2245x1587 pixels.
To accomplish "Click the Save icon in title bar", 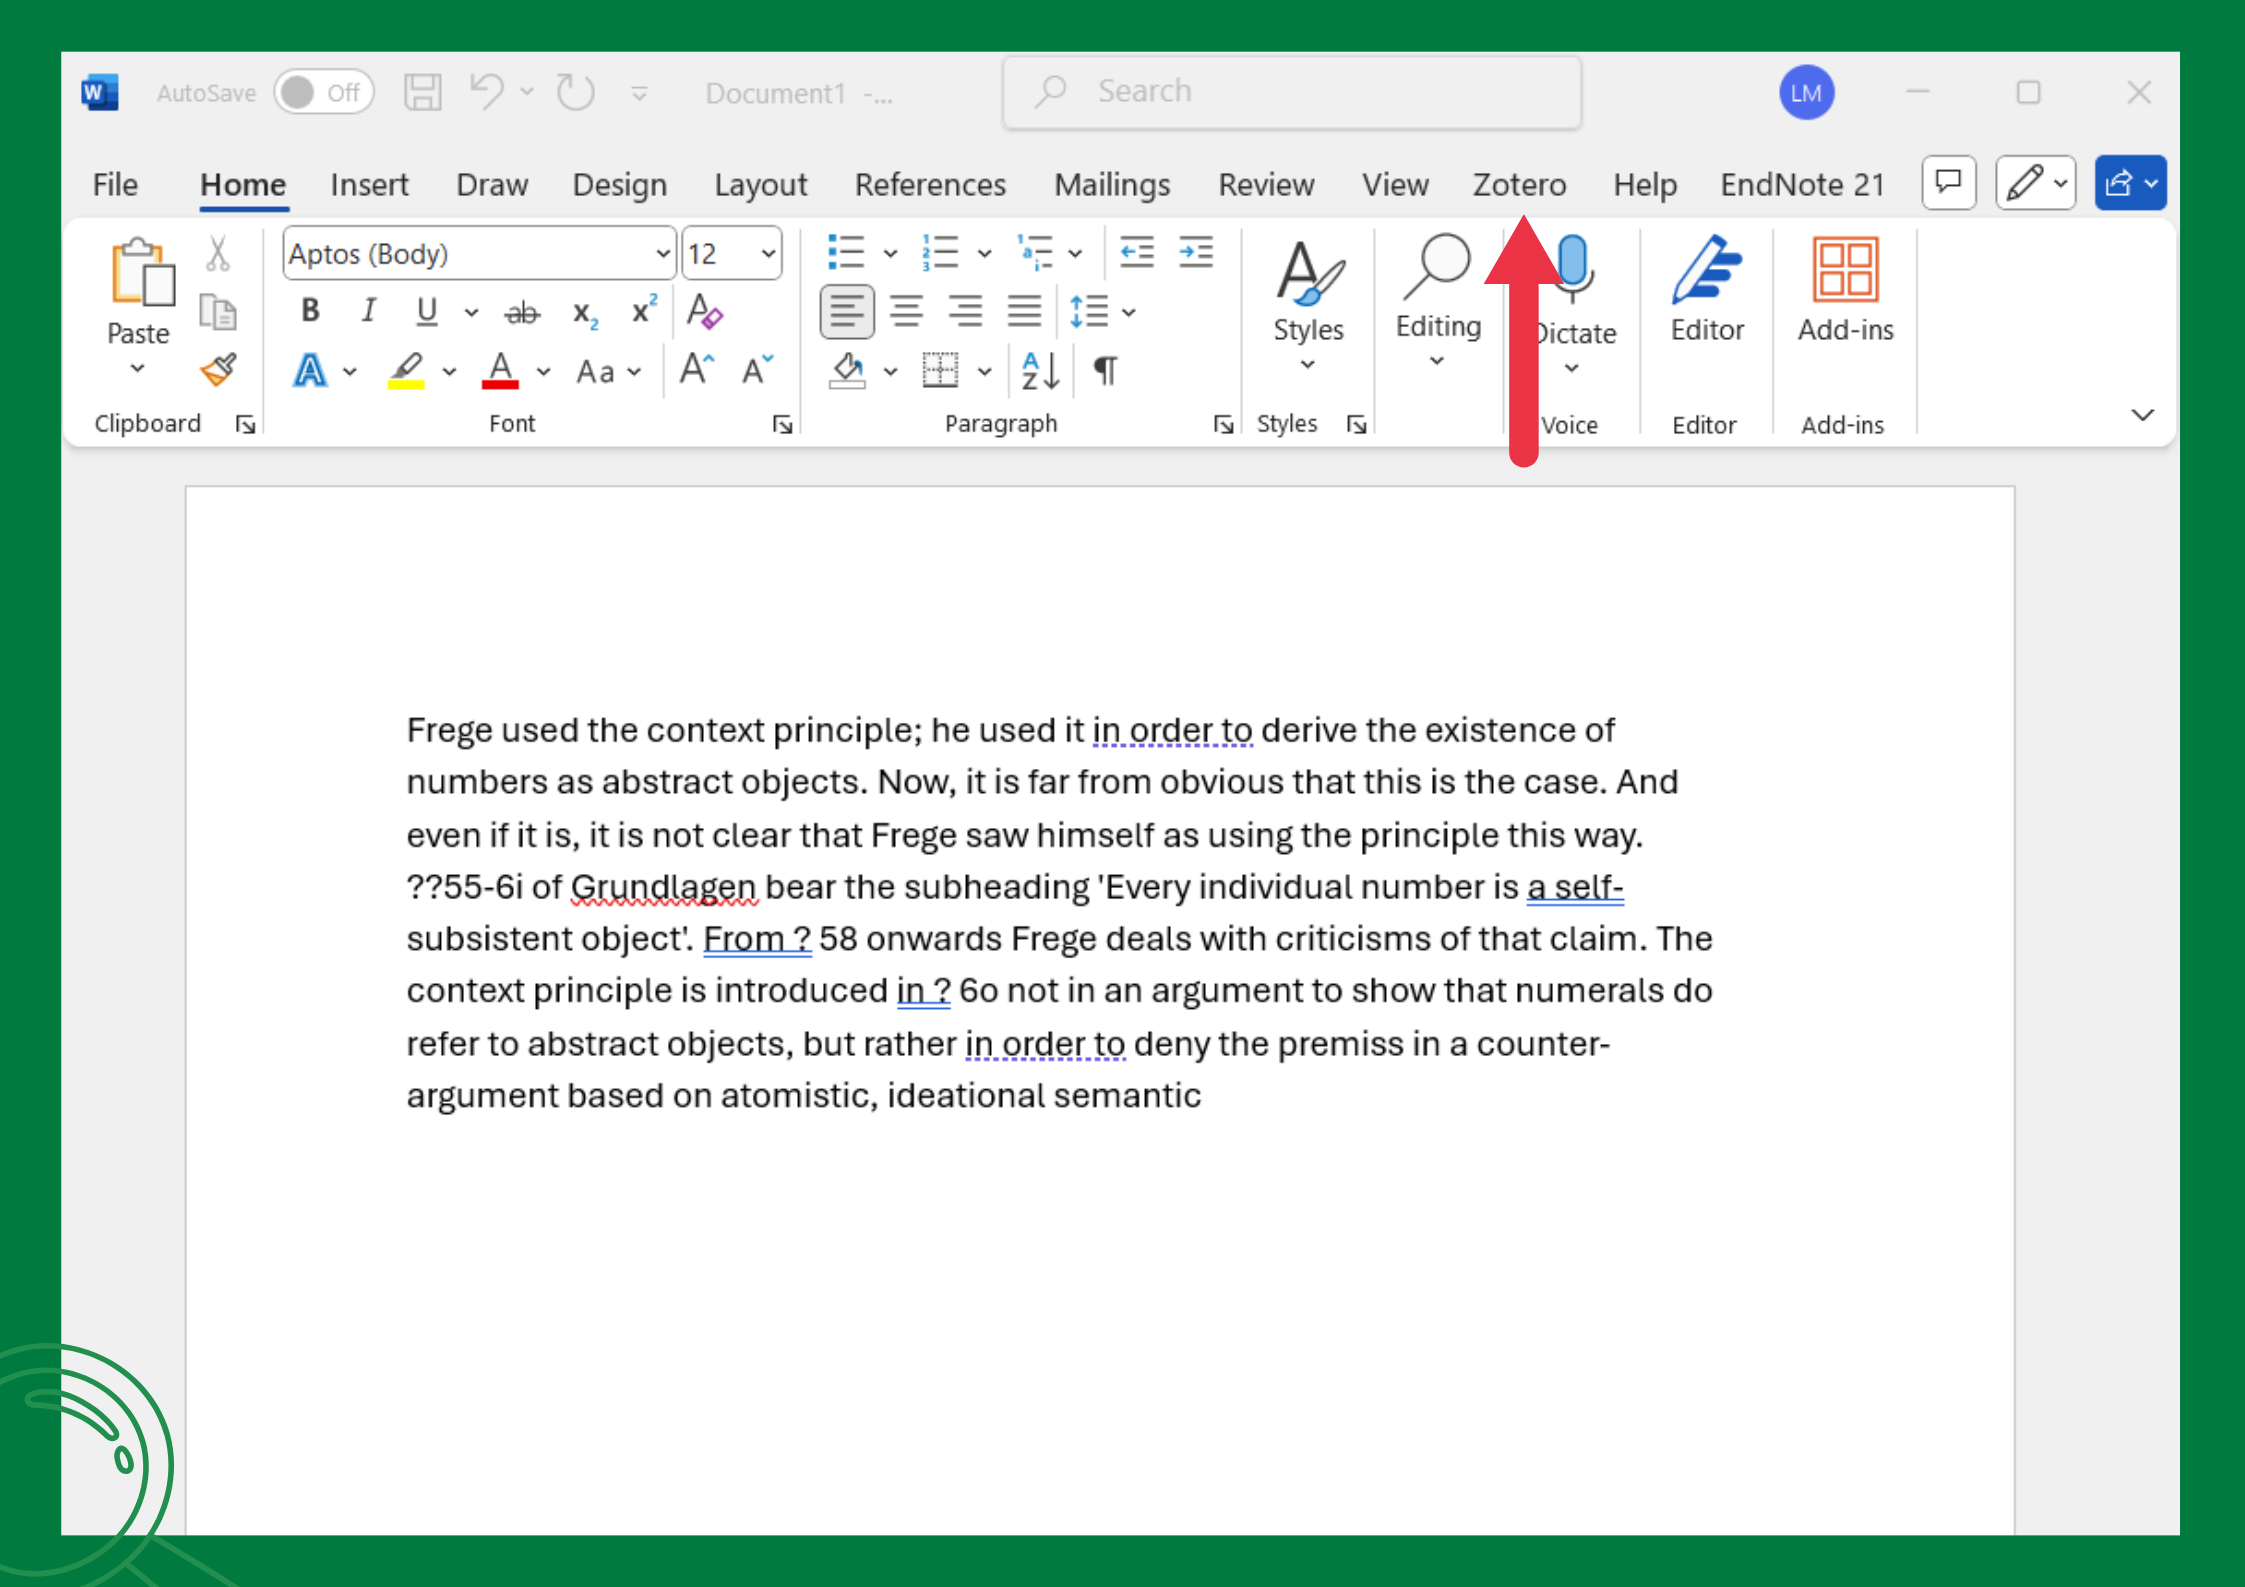I will click(x=422, y=92).
